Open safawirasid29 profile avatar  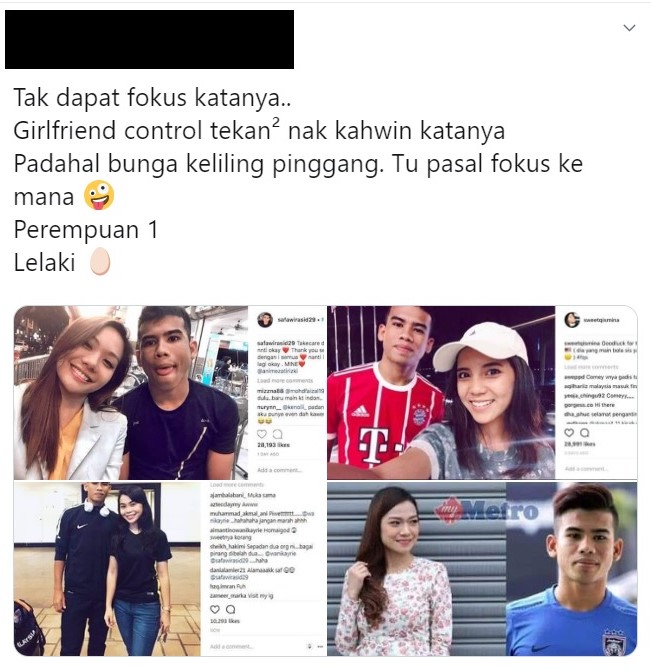click(265, 320)
